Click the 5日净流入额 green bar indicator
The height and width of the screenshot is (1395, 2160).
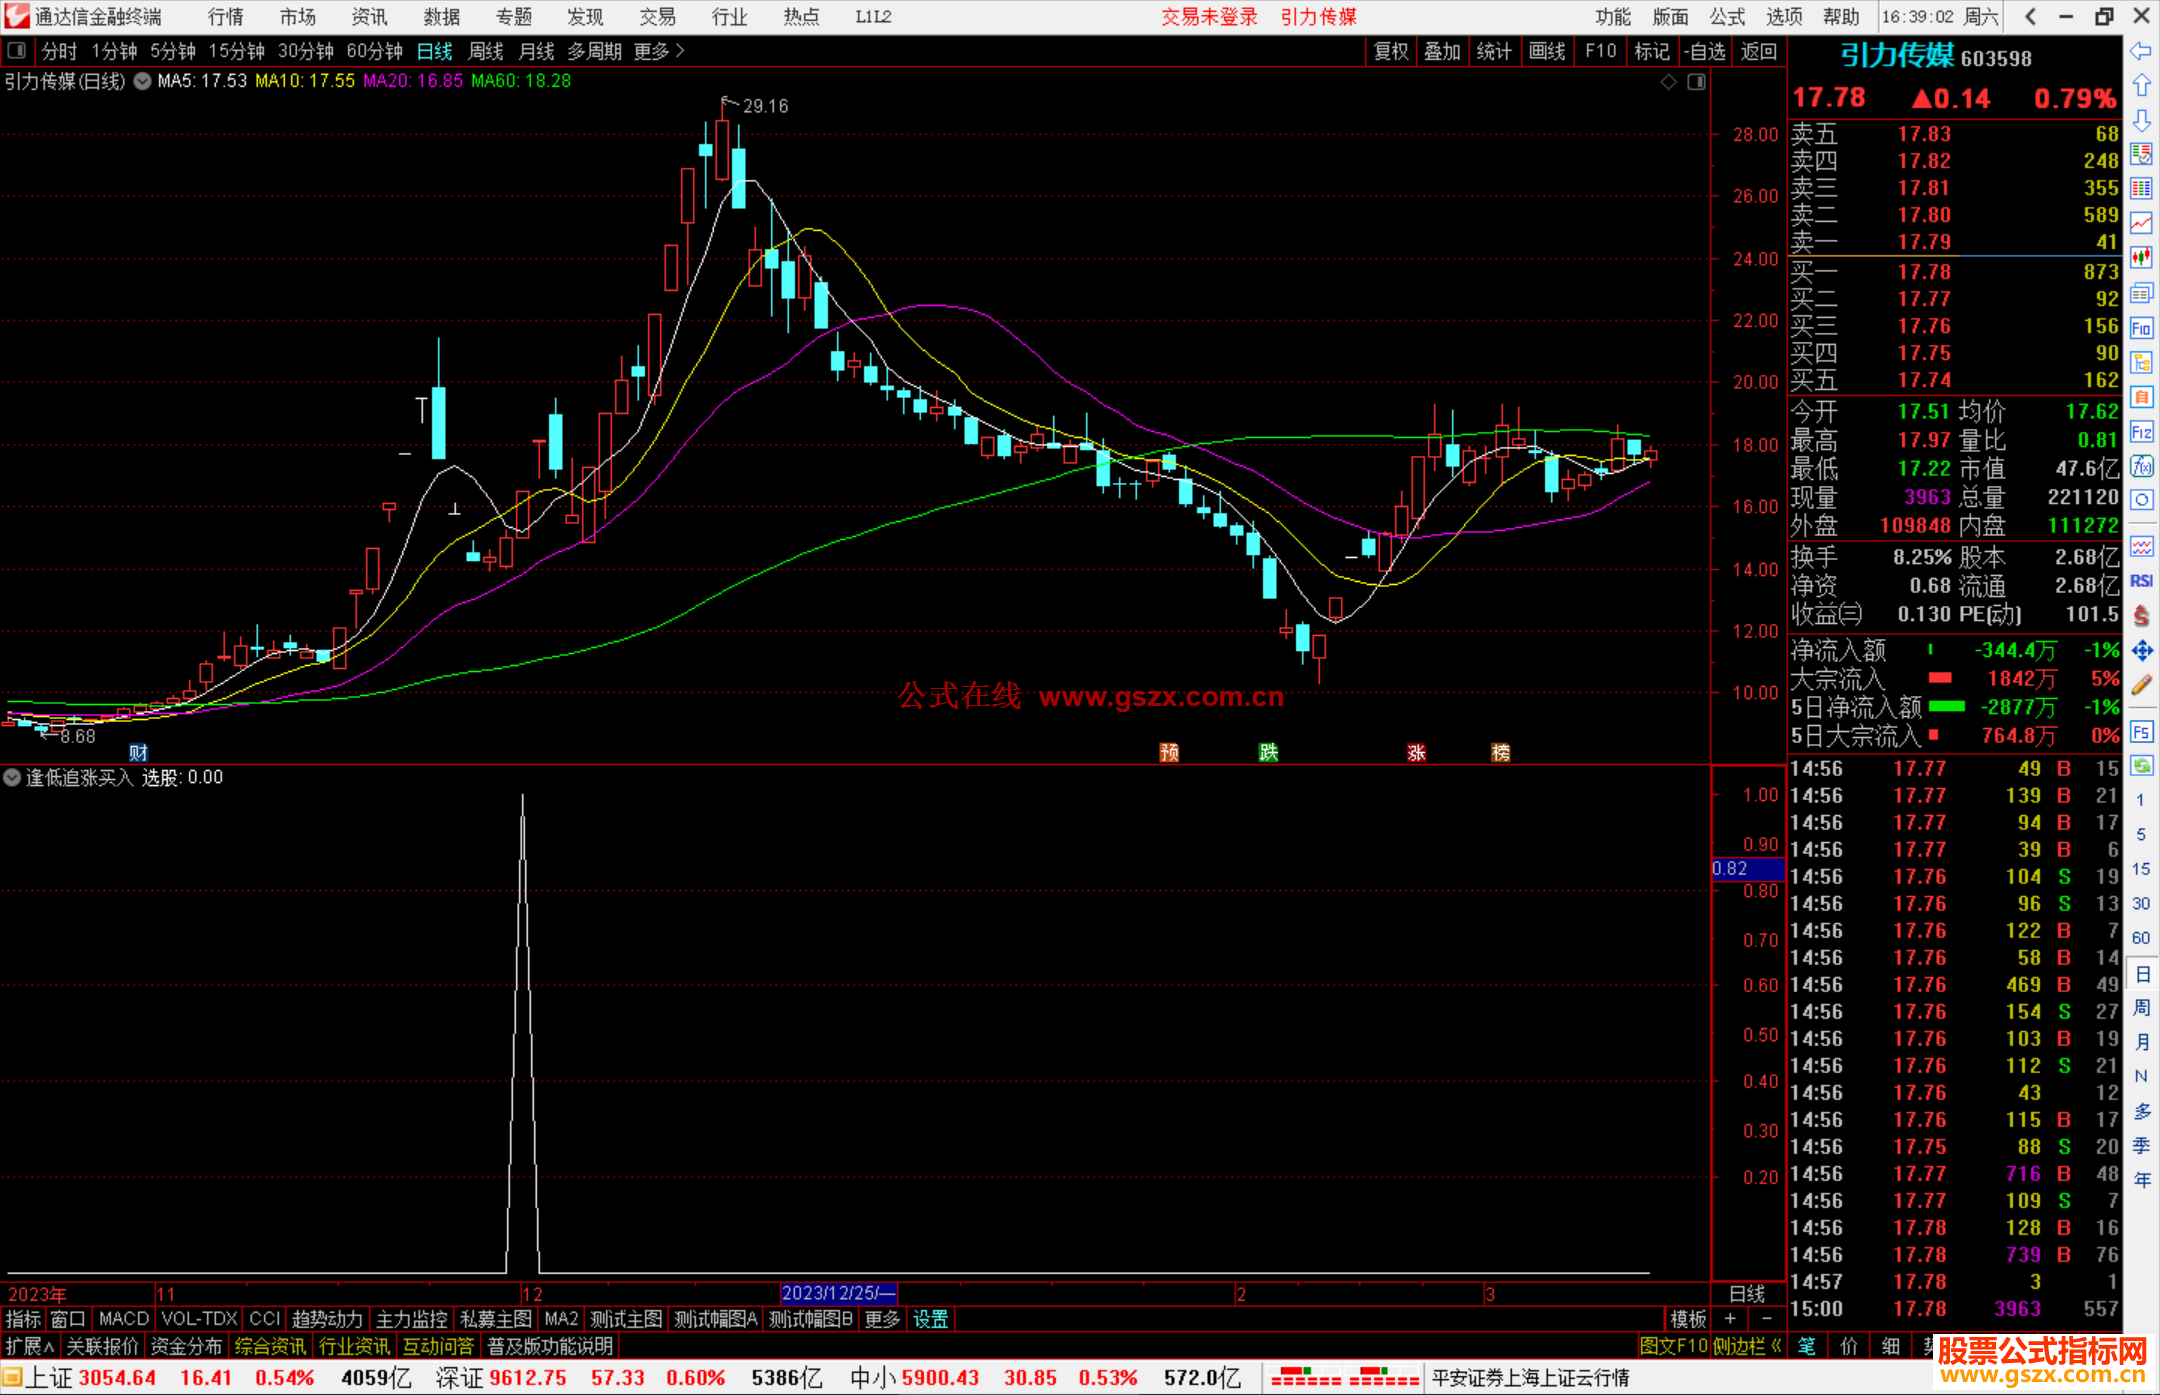tap(1945, 707)
